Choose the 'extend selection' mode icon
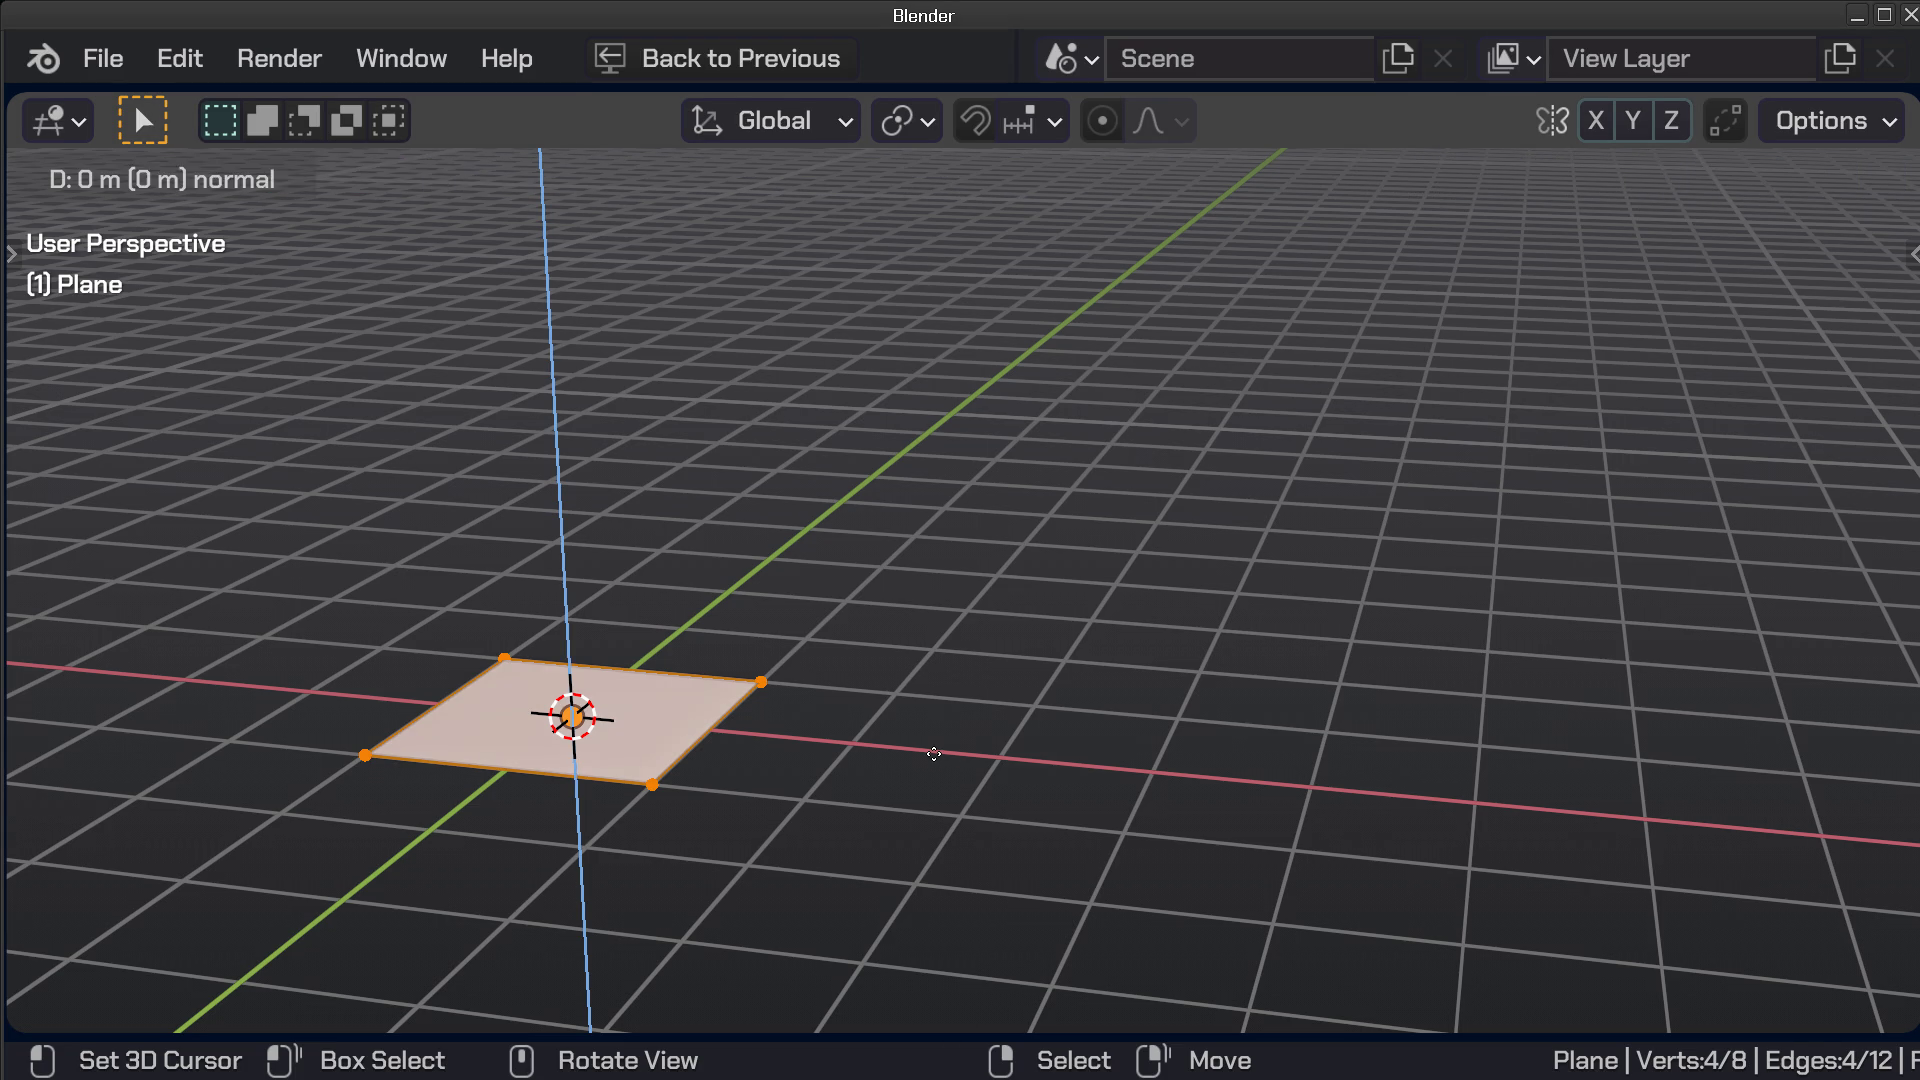This screenshot has width=1920, height=1080. pos(262,121)
